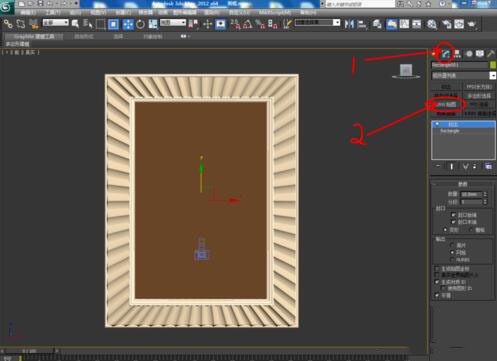This screenshot has height=361, width=497.
Task: Open the selection filter dropdown
Action: 55,23
